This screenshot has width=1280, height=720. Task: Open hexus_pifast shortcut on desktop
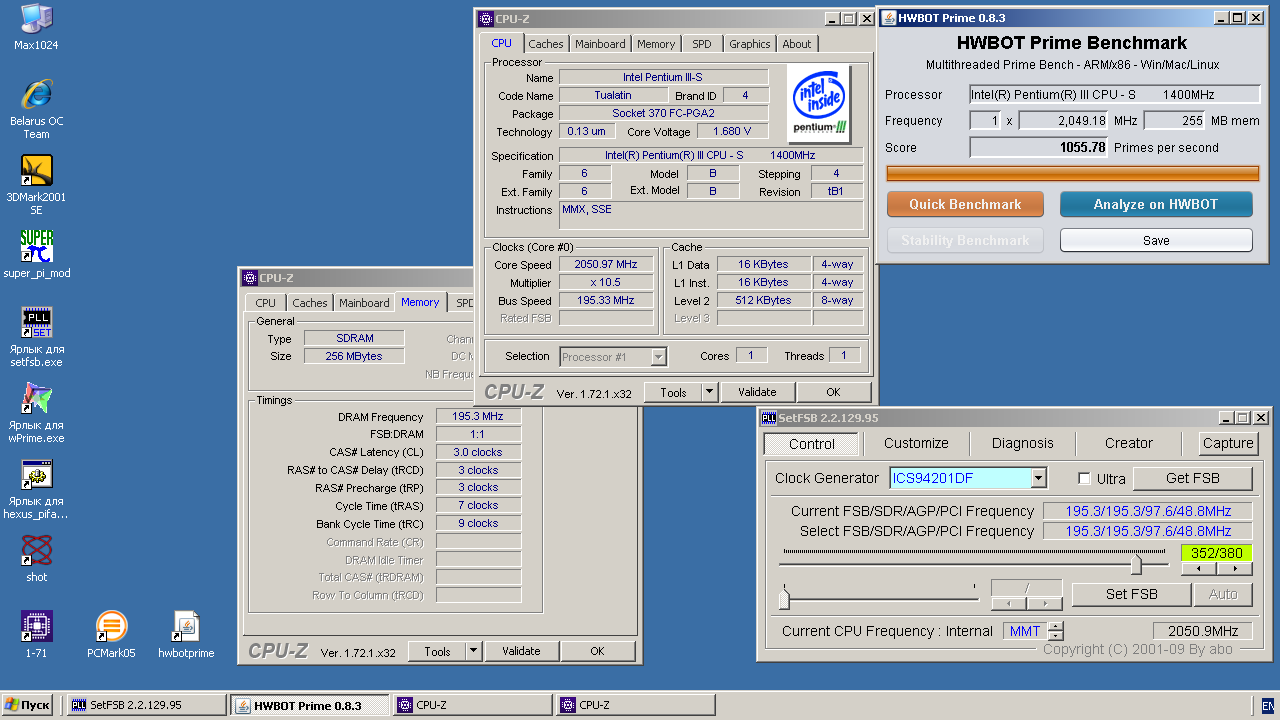(x=36, y=489)
